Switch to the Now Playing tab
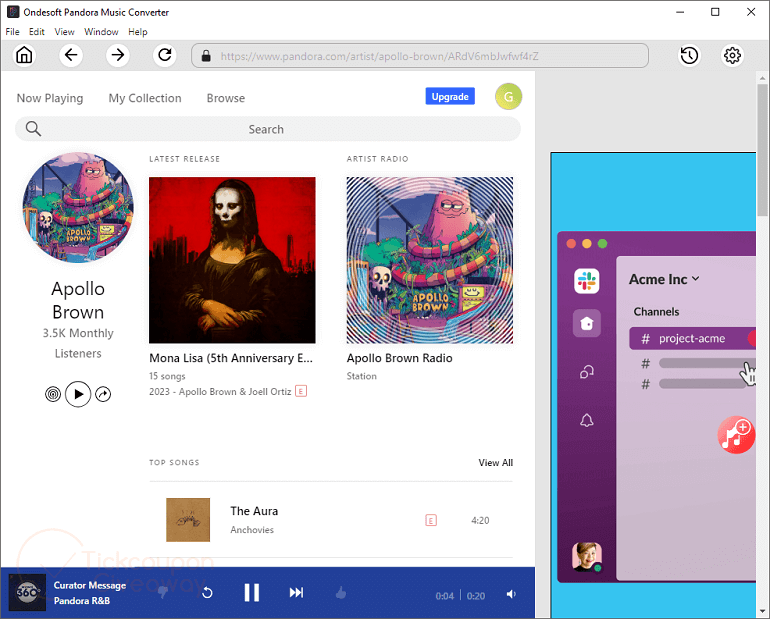 click(50, 98)
